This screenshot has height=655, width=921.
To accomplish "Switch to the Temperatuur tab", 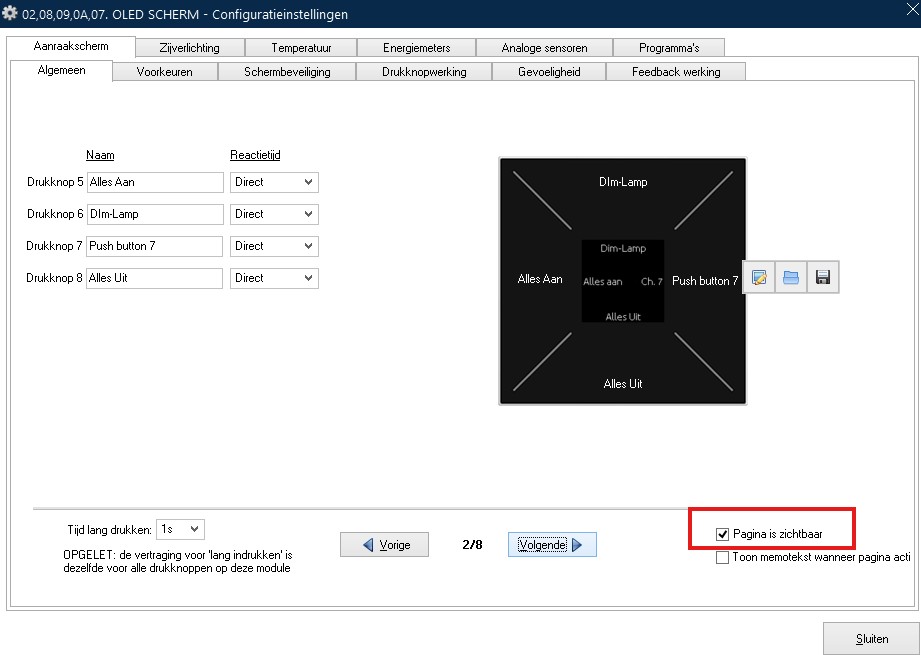I will pyautogui.click(x=301, y=48).
